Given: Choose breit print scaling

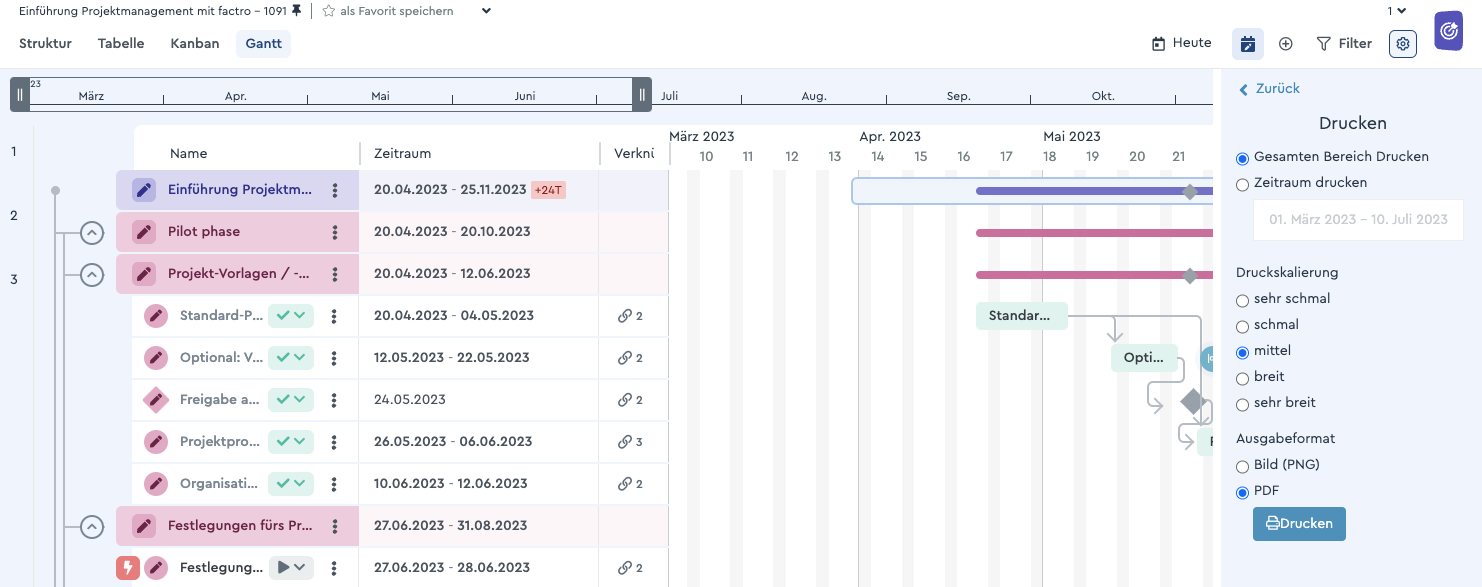Looking at the screenshot, I should 1242,378.
